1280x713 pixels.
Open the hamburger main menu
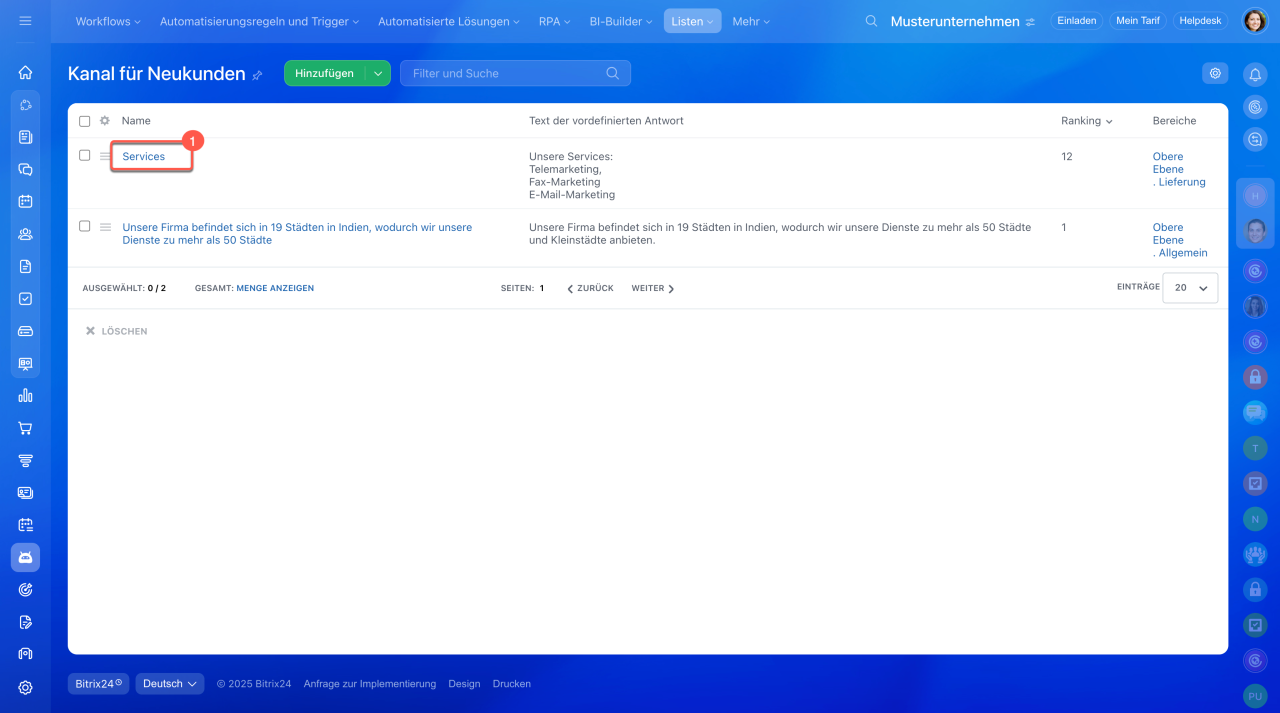(x=25, y=21)
